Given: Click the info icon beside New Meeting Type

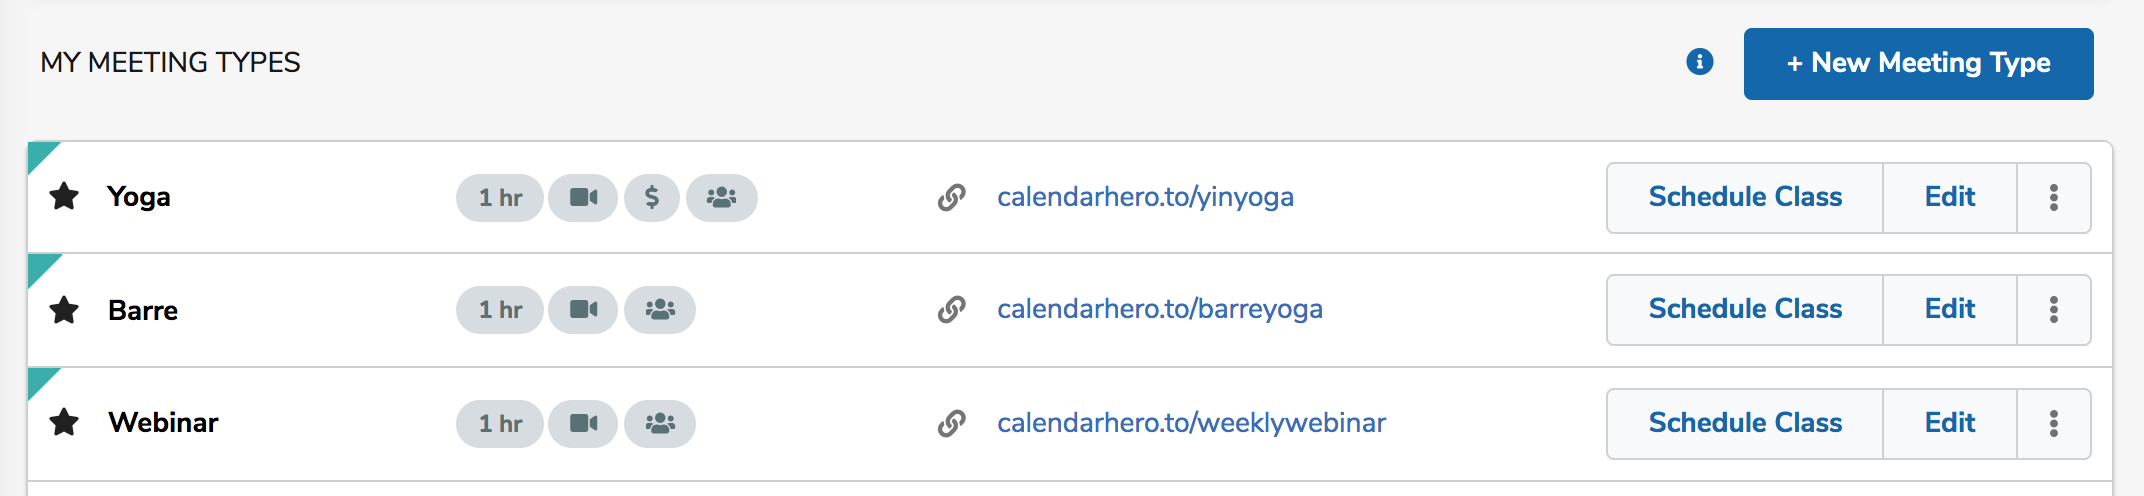Looking at the screenshot, I should pos(1699,62).
